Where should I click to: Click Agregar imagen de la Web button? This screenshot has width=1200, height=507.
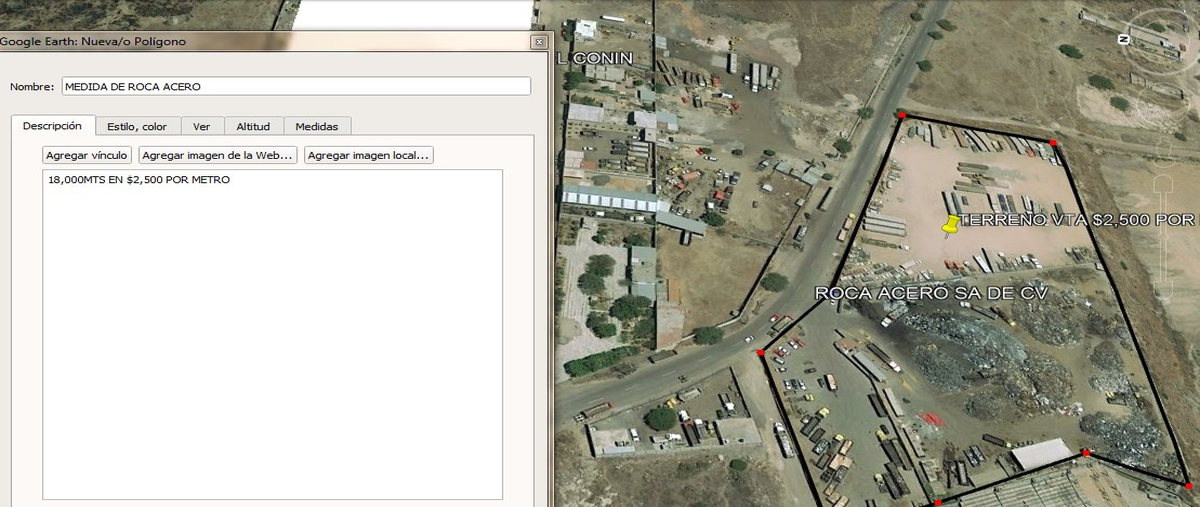218,155
